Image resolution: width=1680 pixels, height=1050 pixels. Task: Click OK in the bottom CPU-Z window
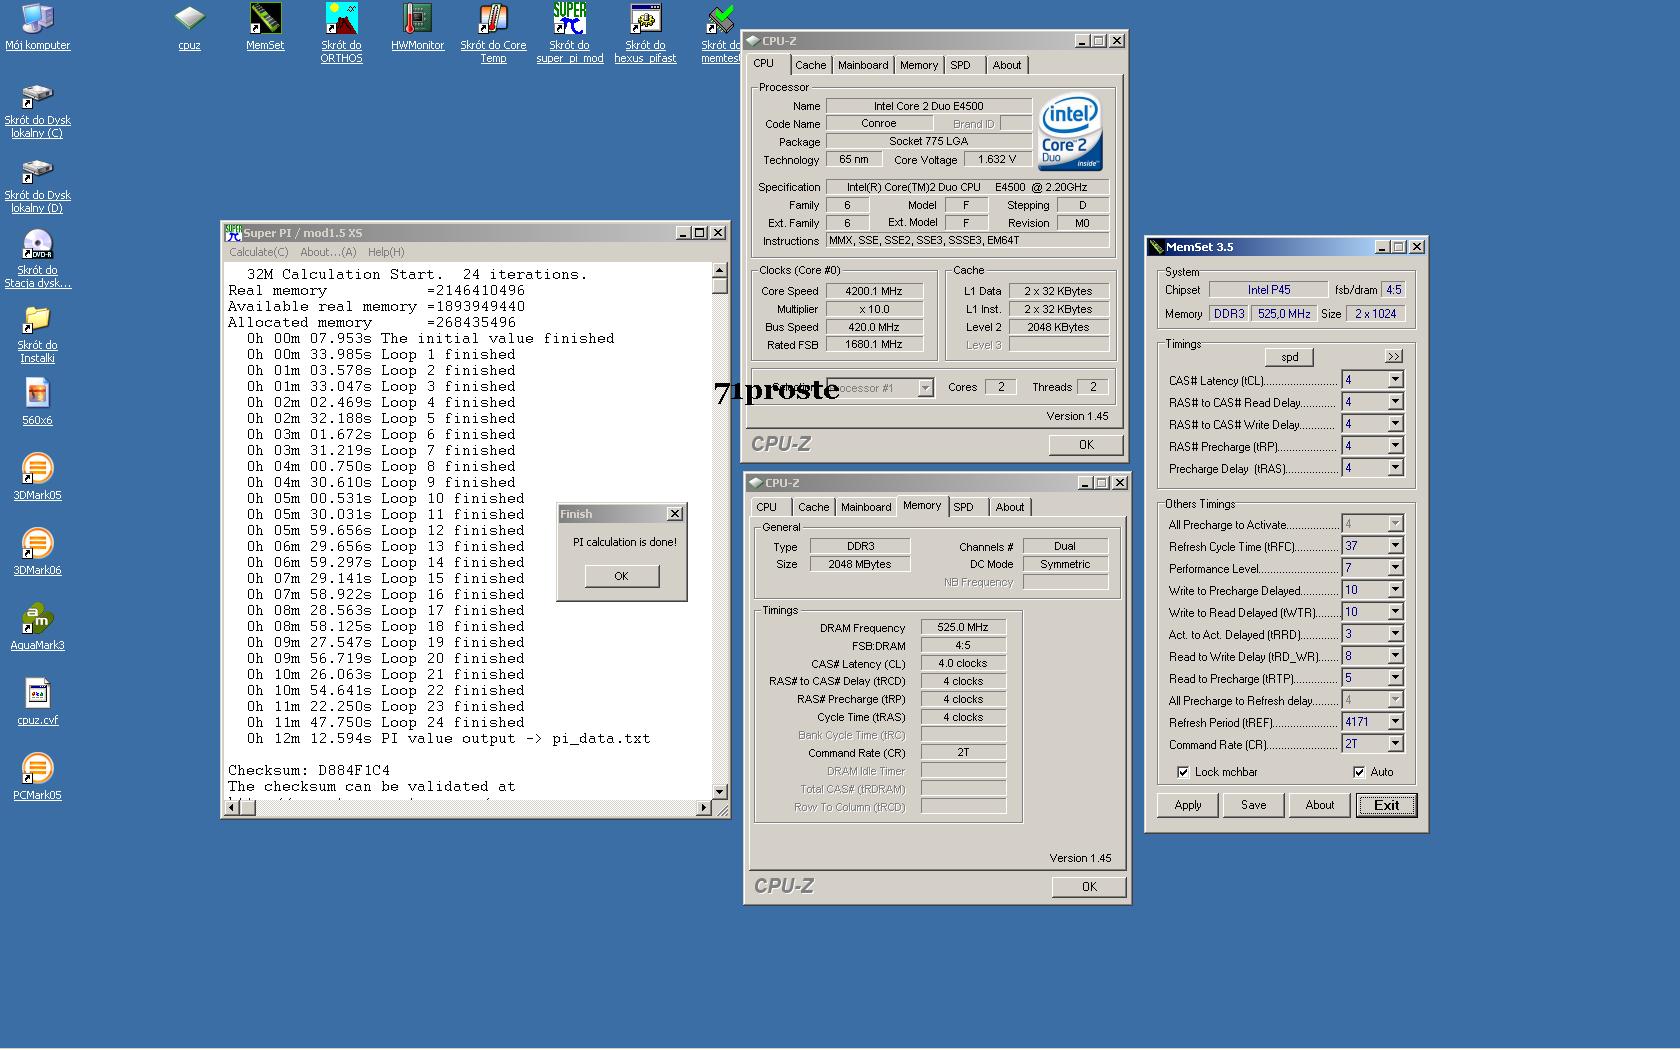pyautogui.click(x=1089, y=887)
